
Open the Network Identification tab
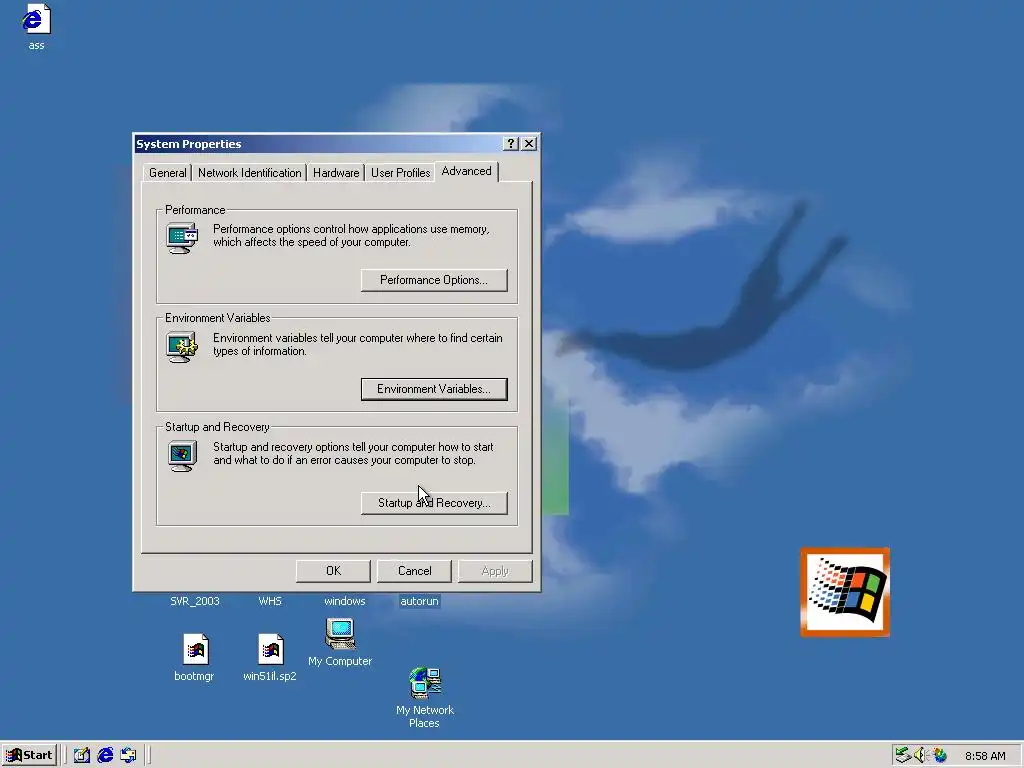(x=249, y=173)
